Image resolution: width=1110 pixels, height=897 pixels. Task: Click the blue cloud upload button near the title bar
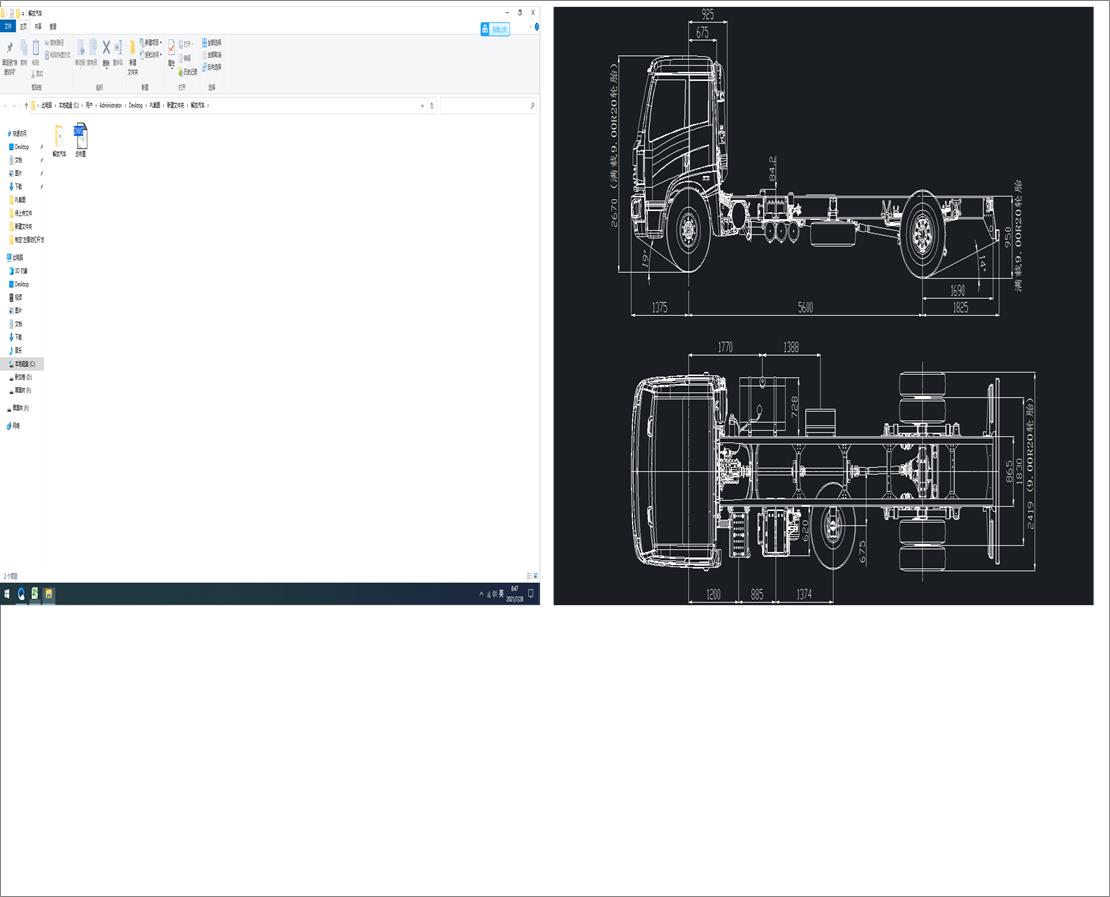coord(495,29)
